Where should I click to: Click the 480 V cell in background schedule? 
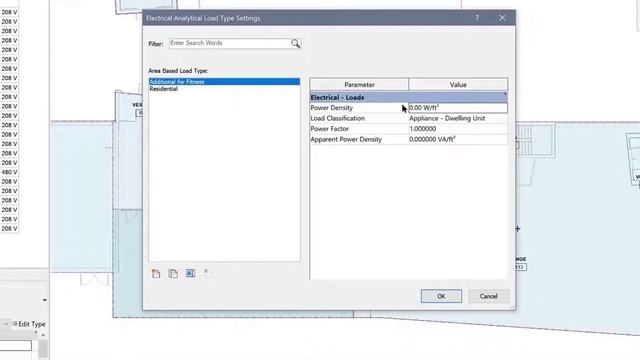pyautogui.click(x=9, y=172)
